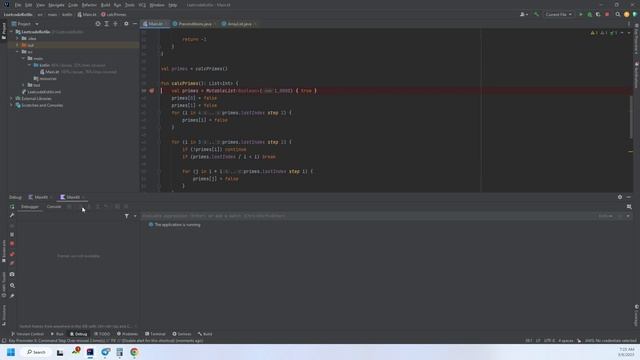Expand Scratches and Consoles node

[x=11, y=105]
